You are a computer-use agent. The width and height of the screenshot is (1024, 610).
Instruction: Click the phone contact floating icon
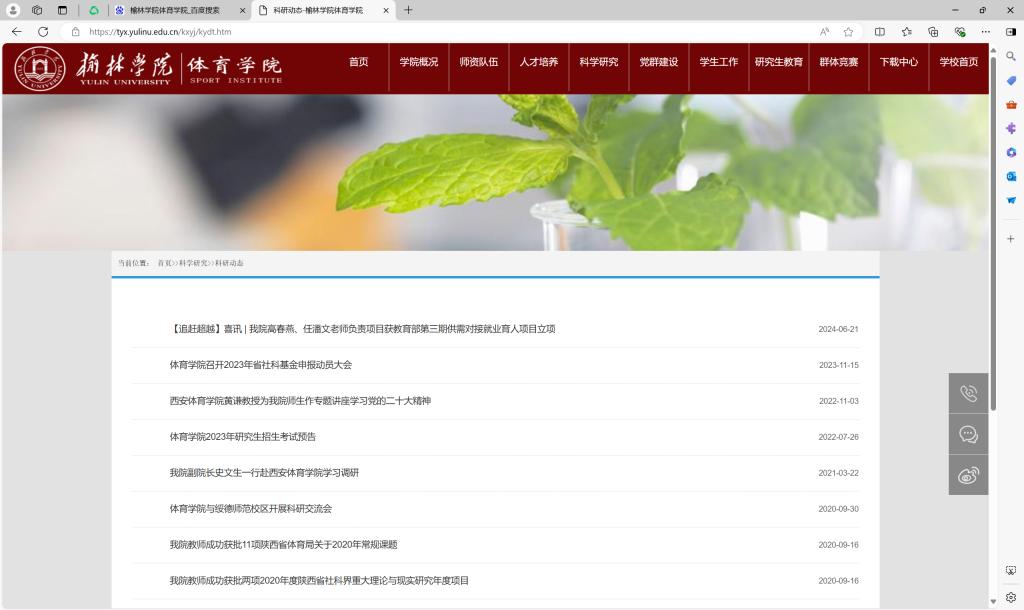pyautogui.click(x=968, y=393)
